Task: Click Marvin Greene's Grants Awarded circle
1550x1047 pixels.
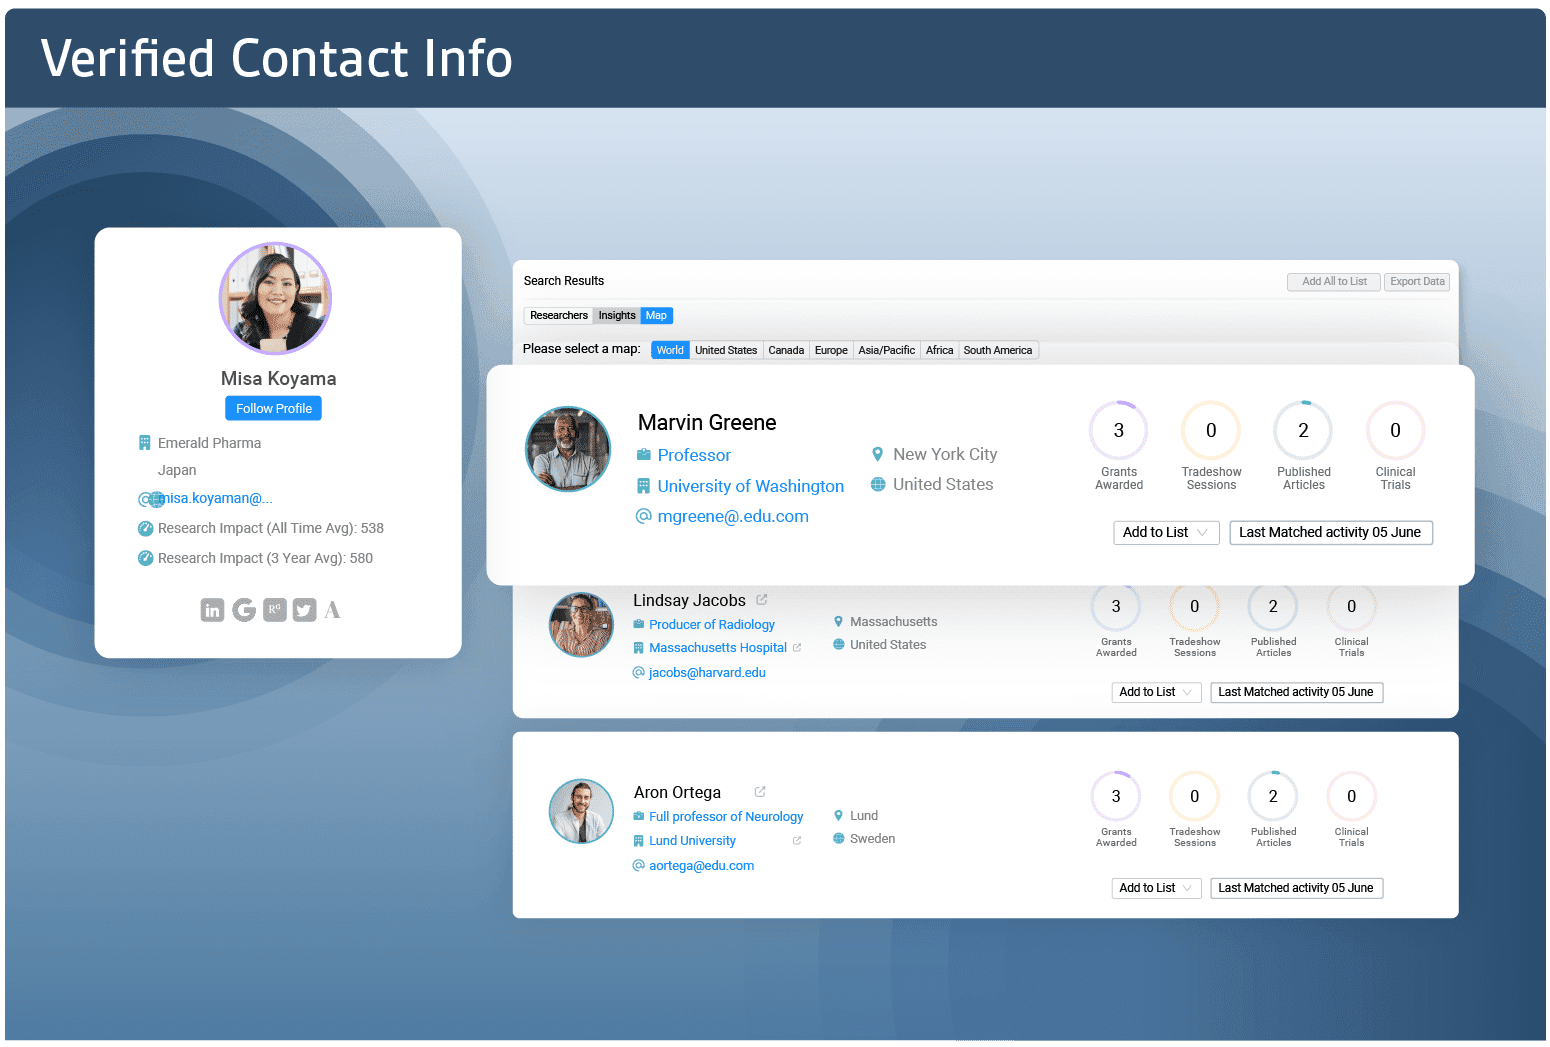Action: click(1118, 431)
